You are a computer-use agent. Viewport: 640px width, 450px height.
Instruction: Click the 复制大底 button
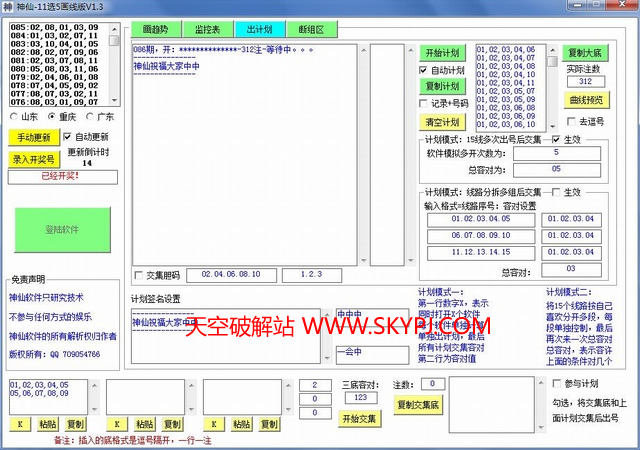tap(587, 53)
